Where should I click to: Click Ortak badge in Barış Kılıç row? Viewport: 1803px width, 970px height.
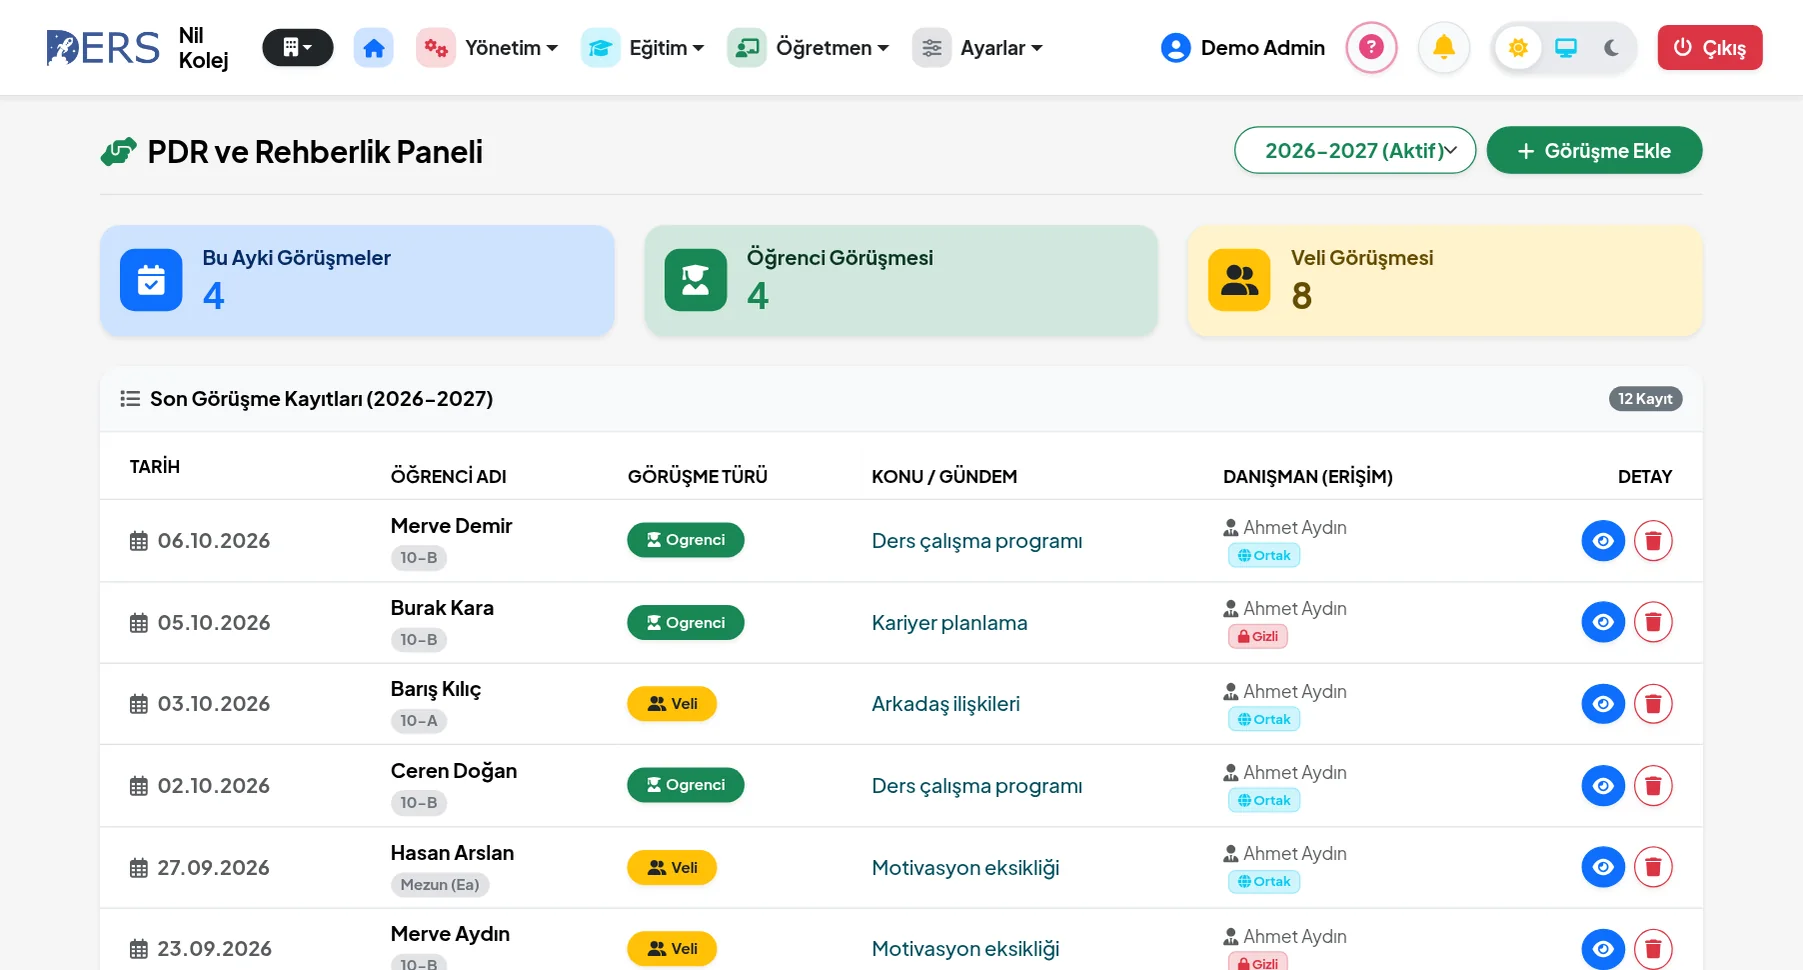pos(1264,719)
